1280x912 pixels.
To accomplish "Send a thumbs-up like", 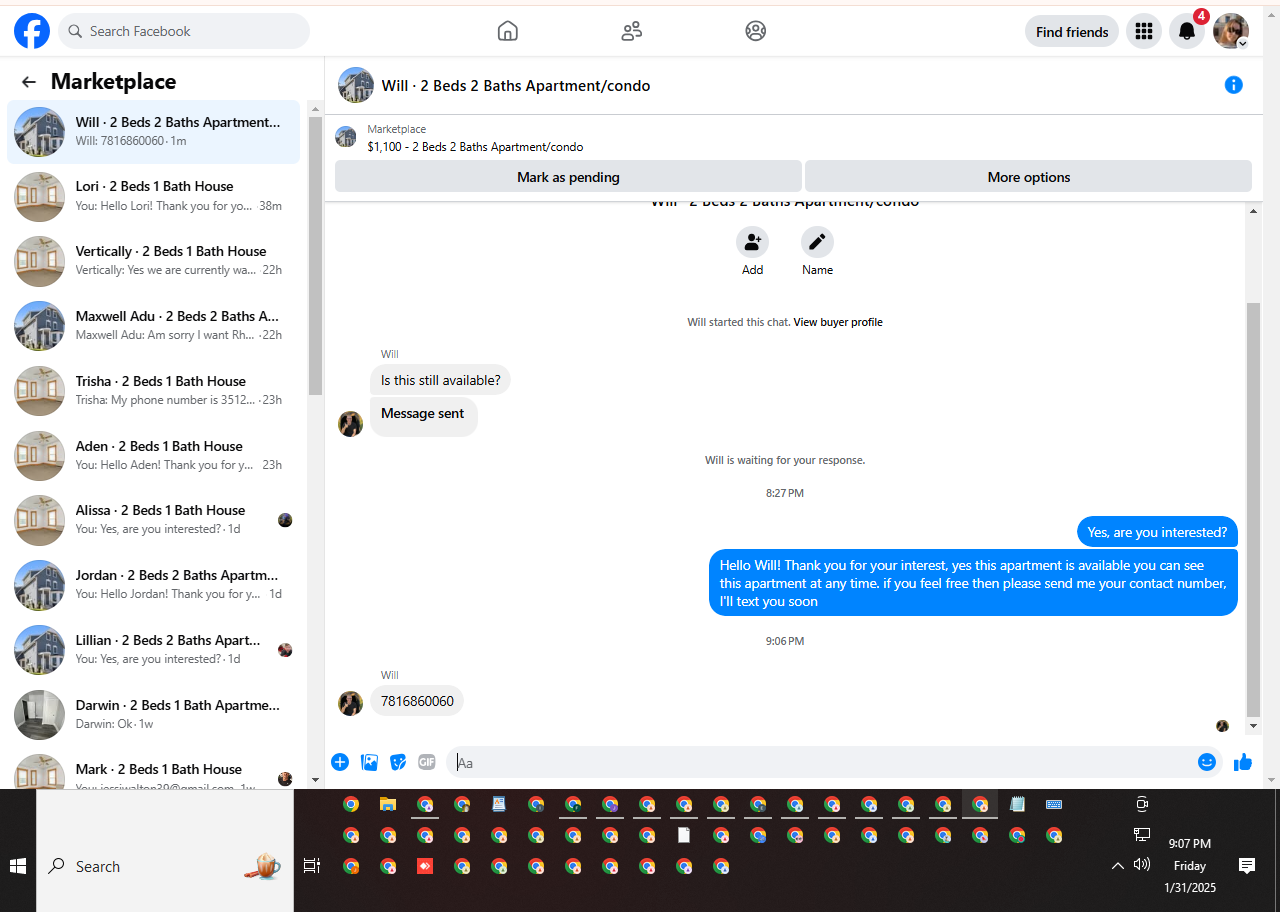I will (x=1243, y=762).
